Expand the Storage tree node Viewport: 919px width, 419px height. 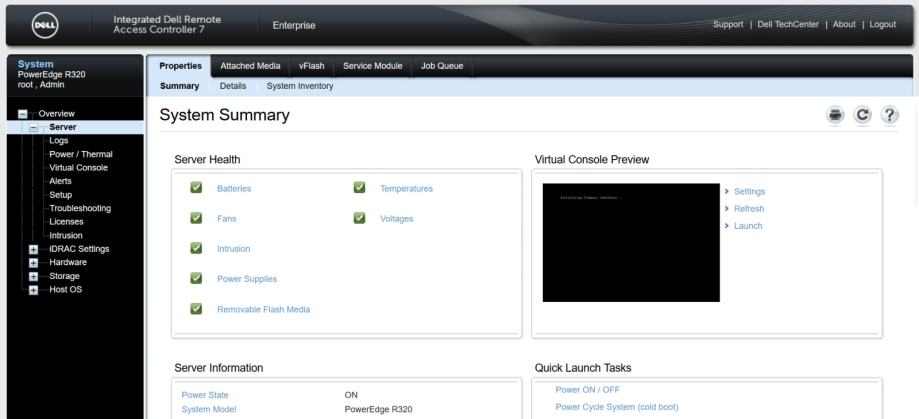pos(34,276)
